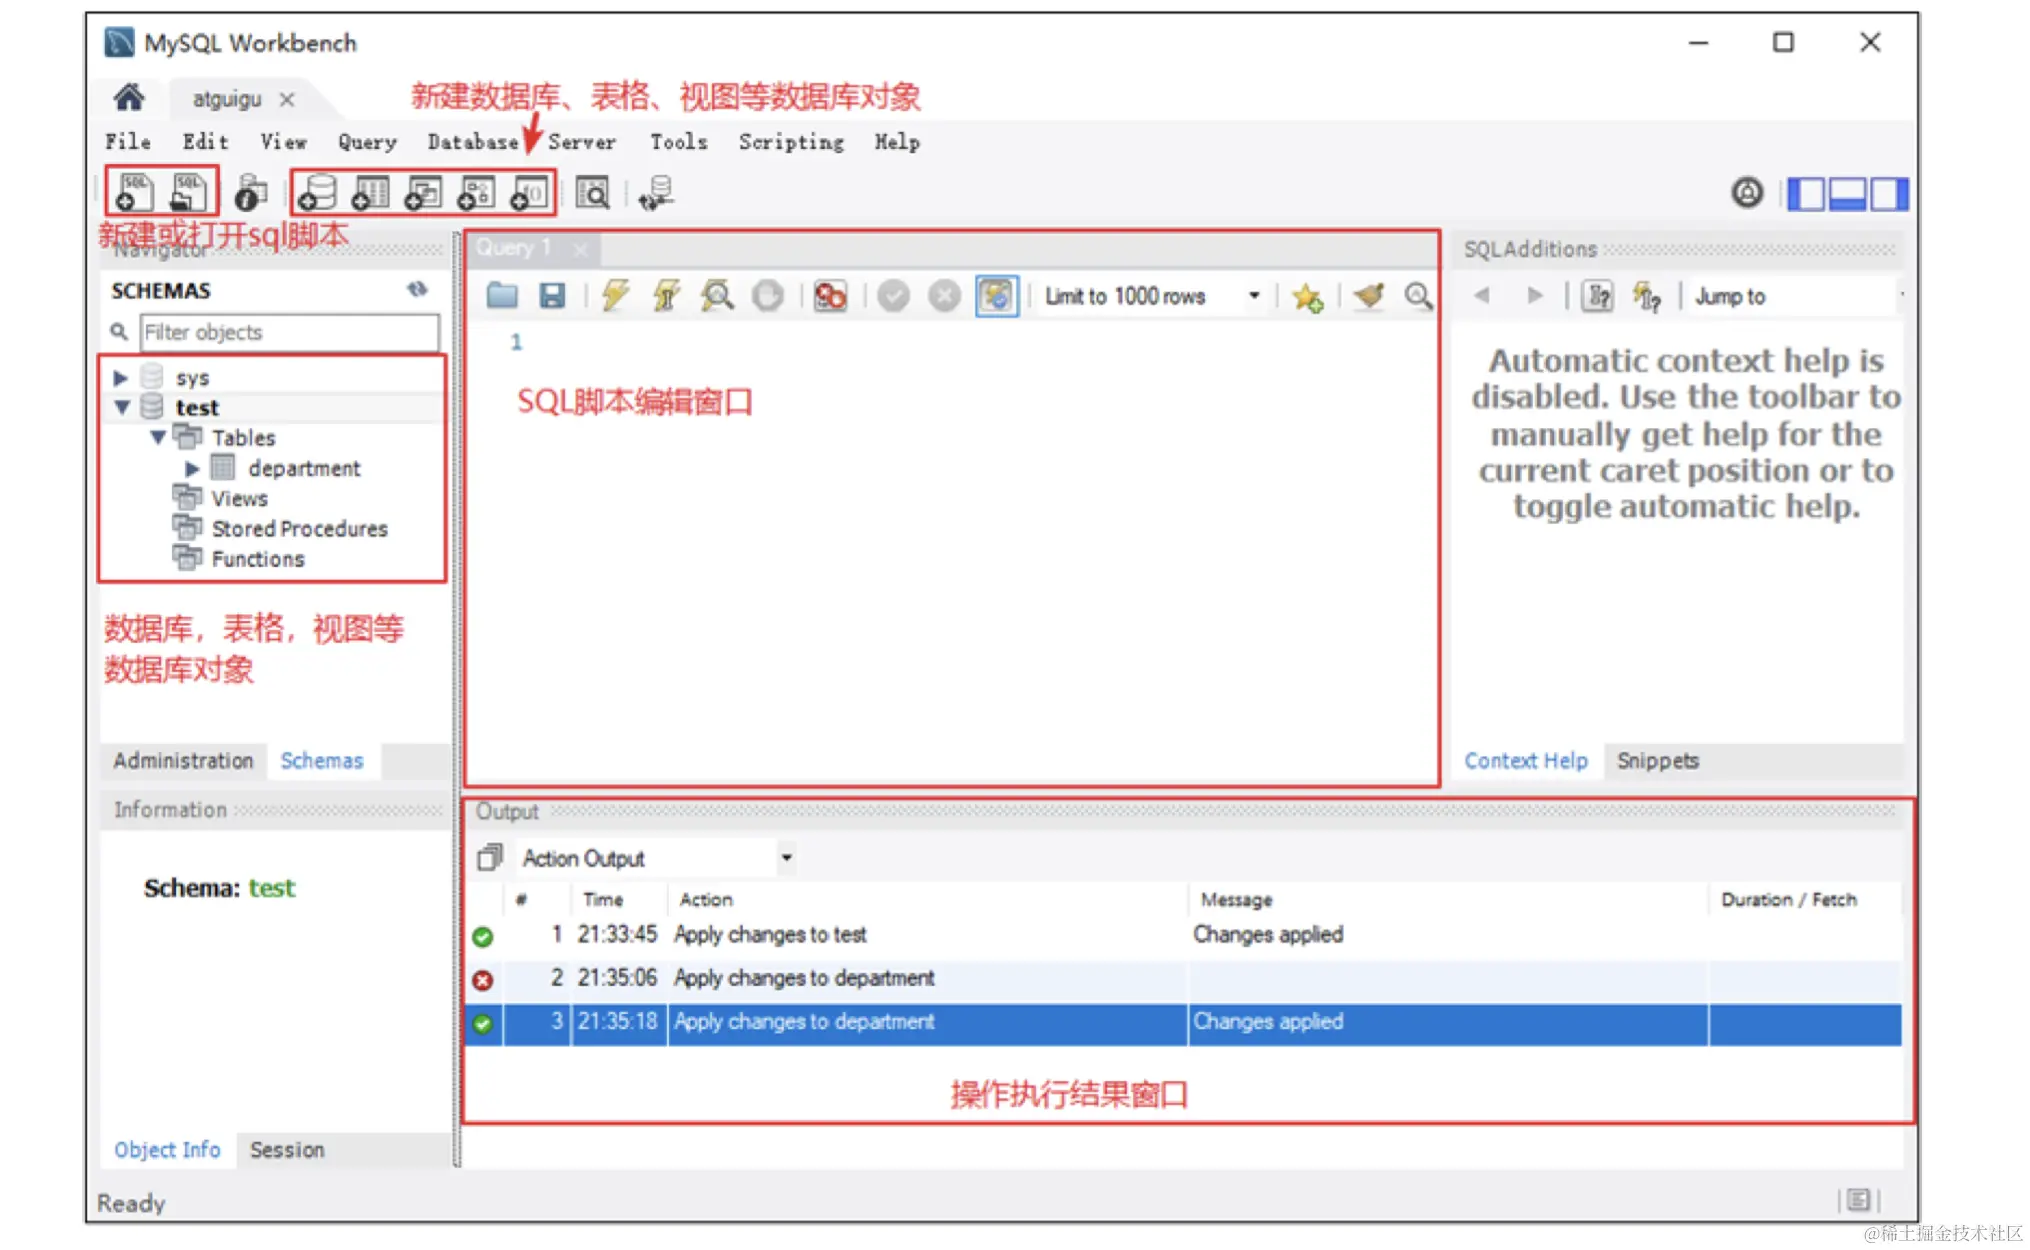Toggle left sidebar visibility

(1806, 193)
